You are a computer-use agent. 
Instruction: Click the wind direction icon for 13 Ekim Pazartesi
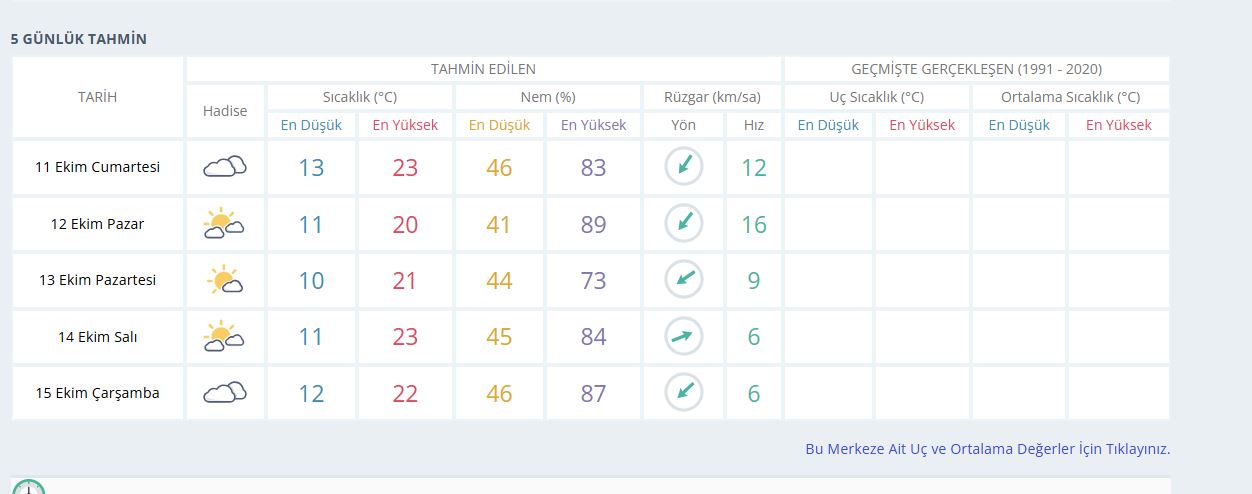(684, 280)
